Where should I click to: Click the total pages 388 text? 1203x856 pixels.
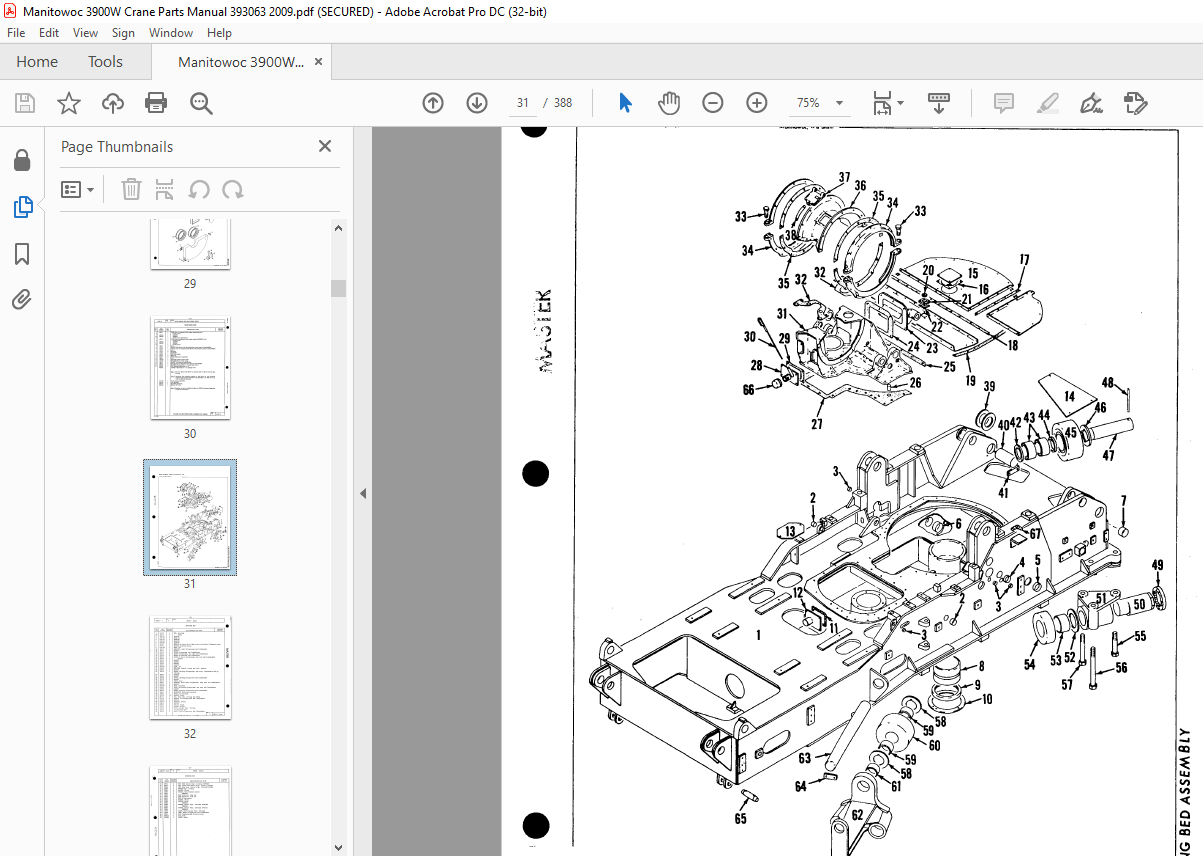pos(563,103)
